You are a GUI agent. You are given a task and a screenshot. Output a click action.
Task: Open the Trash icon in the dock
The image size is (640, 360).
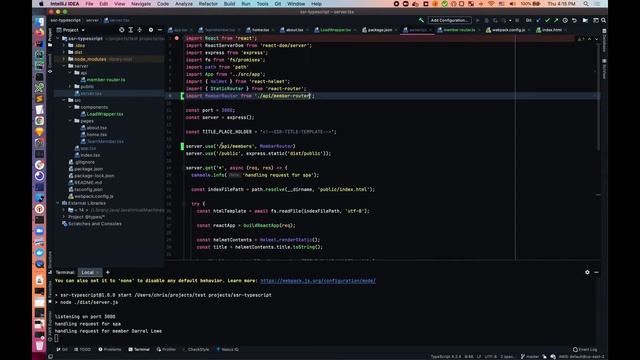pos(39,345)
